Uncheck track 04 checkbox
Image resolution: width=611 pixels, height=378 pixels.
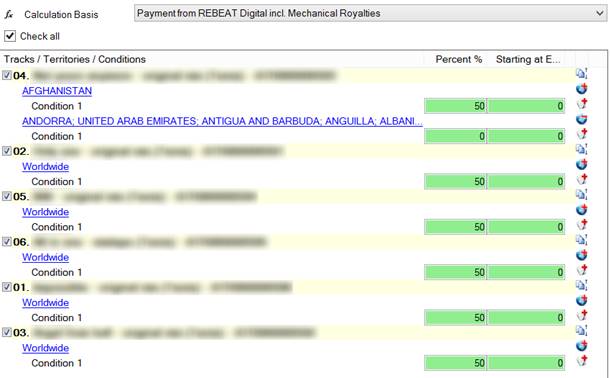tap(7, 75)
